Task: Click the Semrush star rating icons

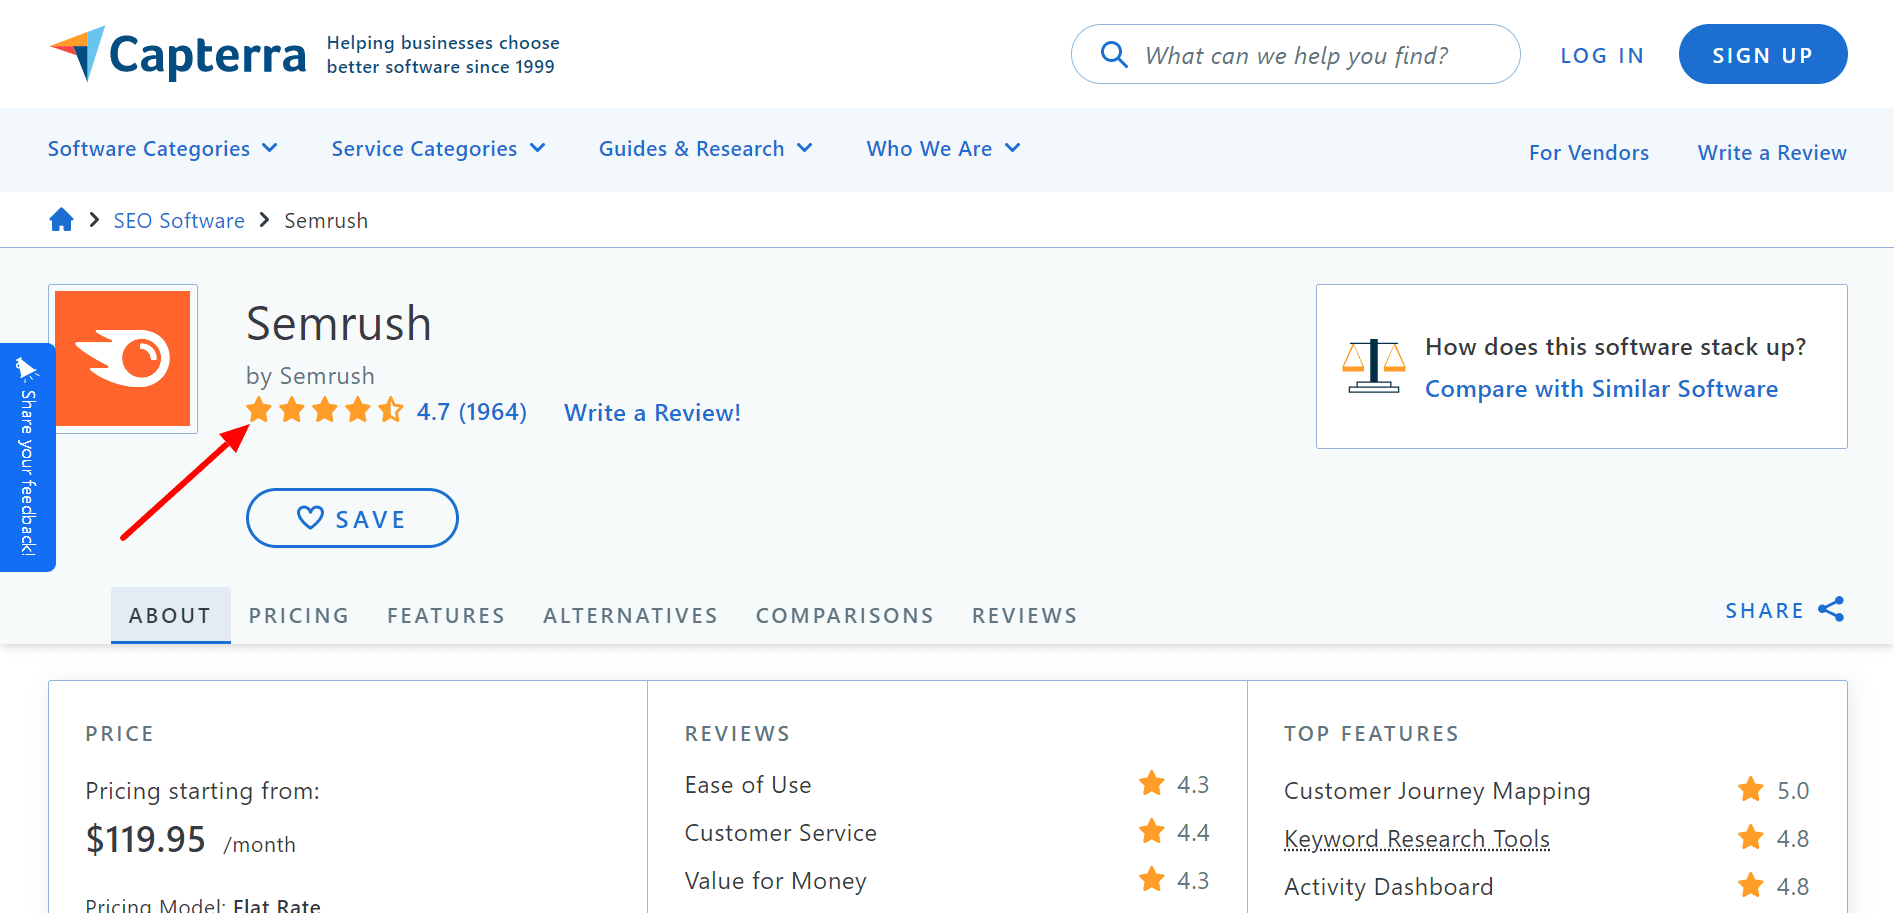Action: click(325, 410)
